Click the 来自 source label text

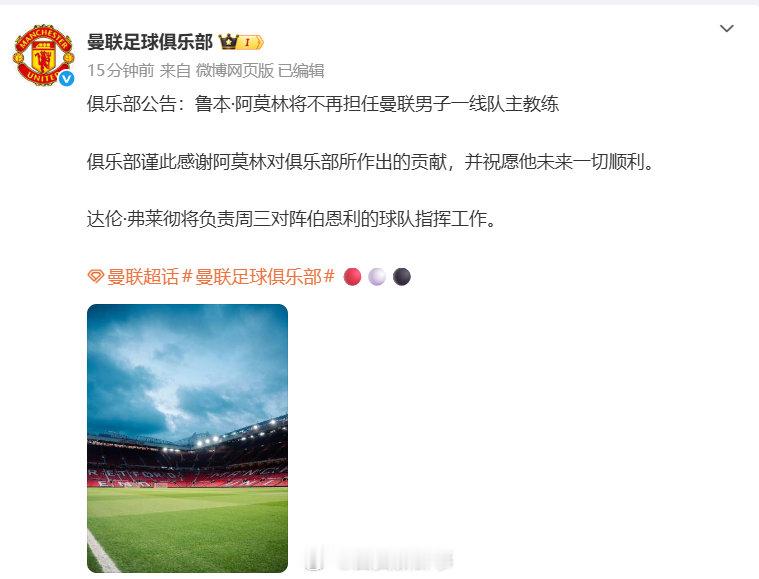175,71
